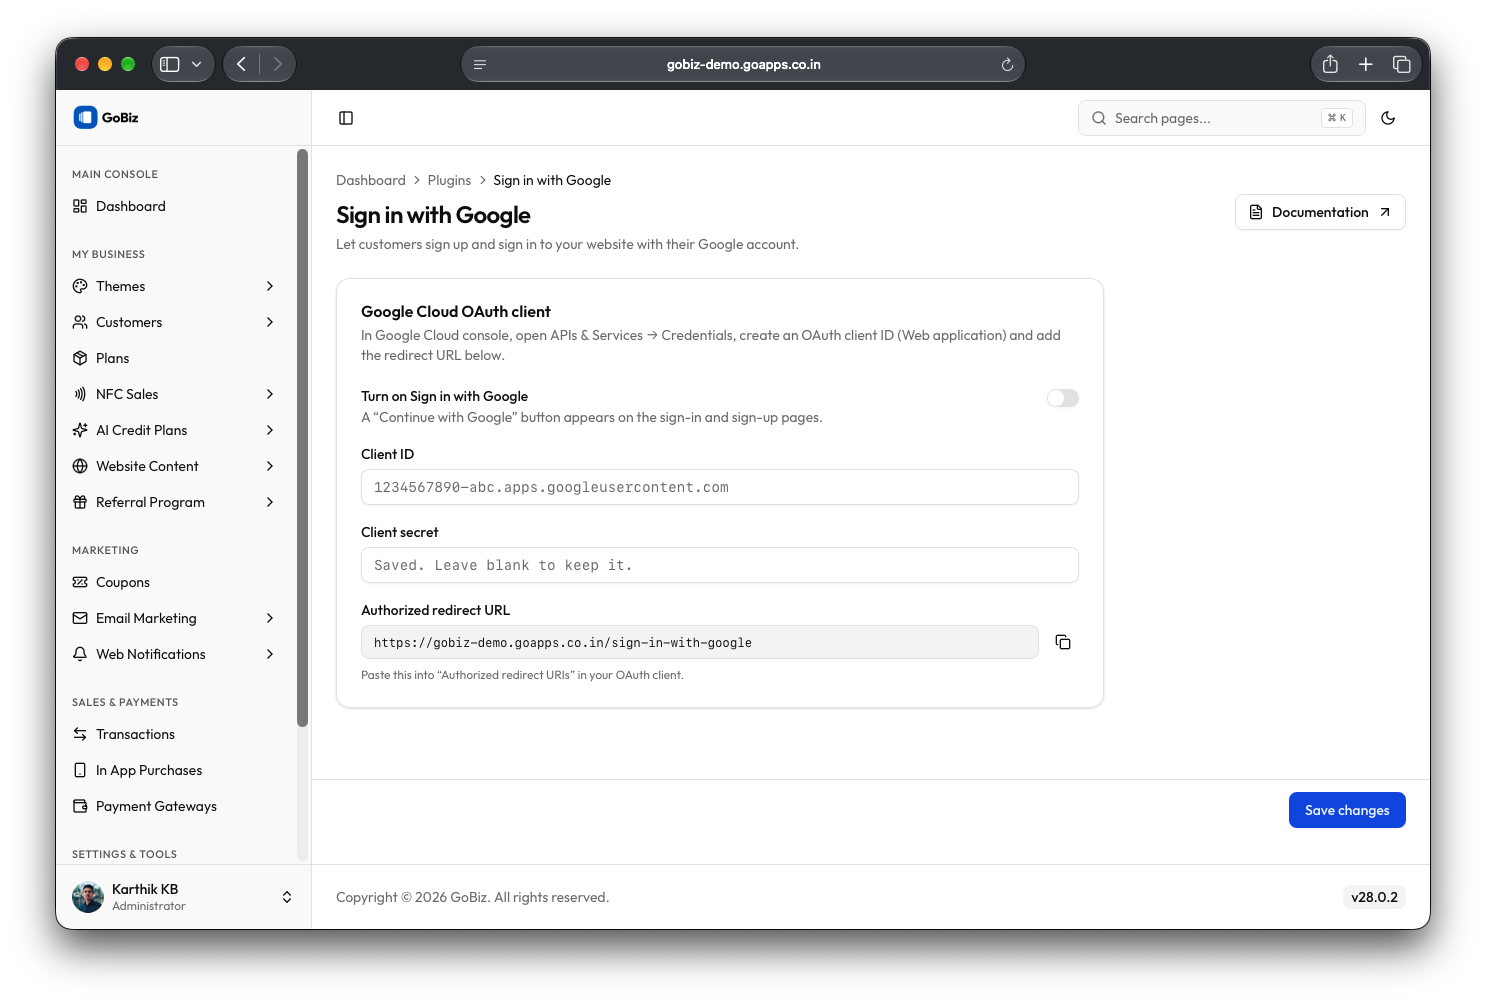Go back in Safari

(241, 64)
